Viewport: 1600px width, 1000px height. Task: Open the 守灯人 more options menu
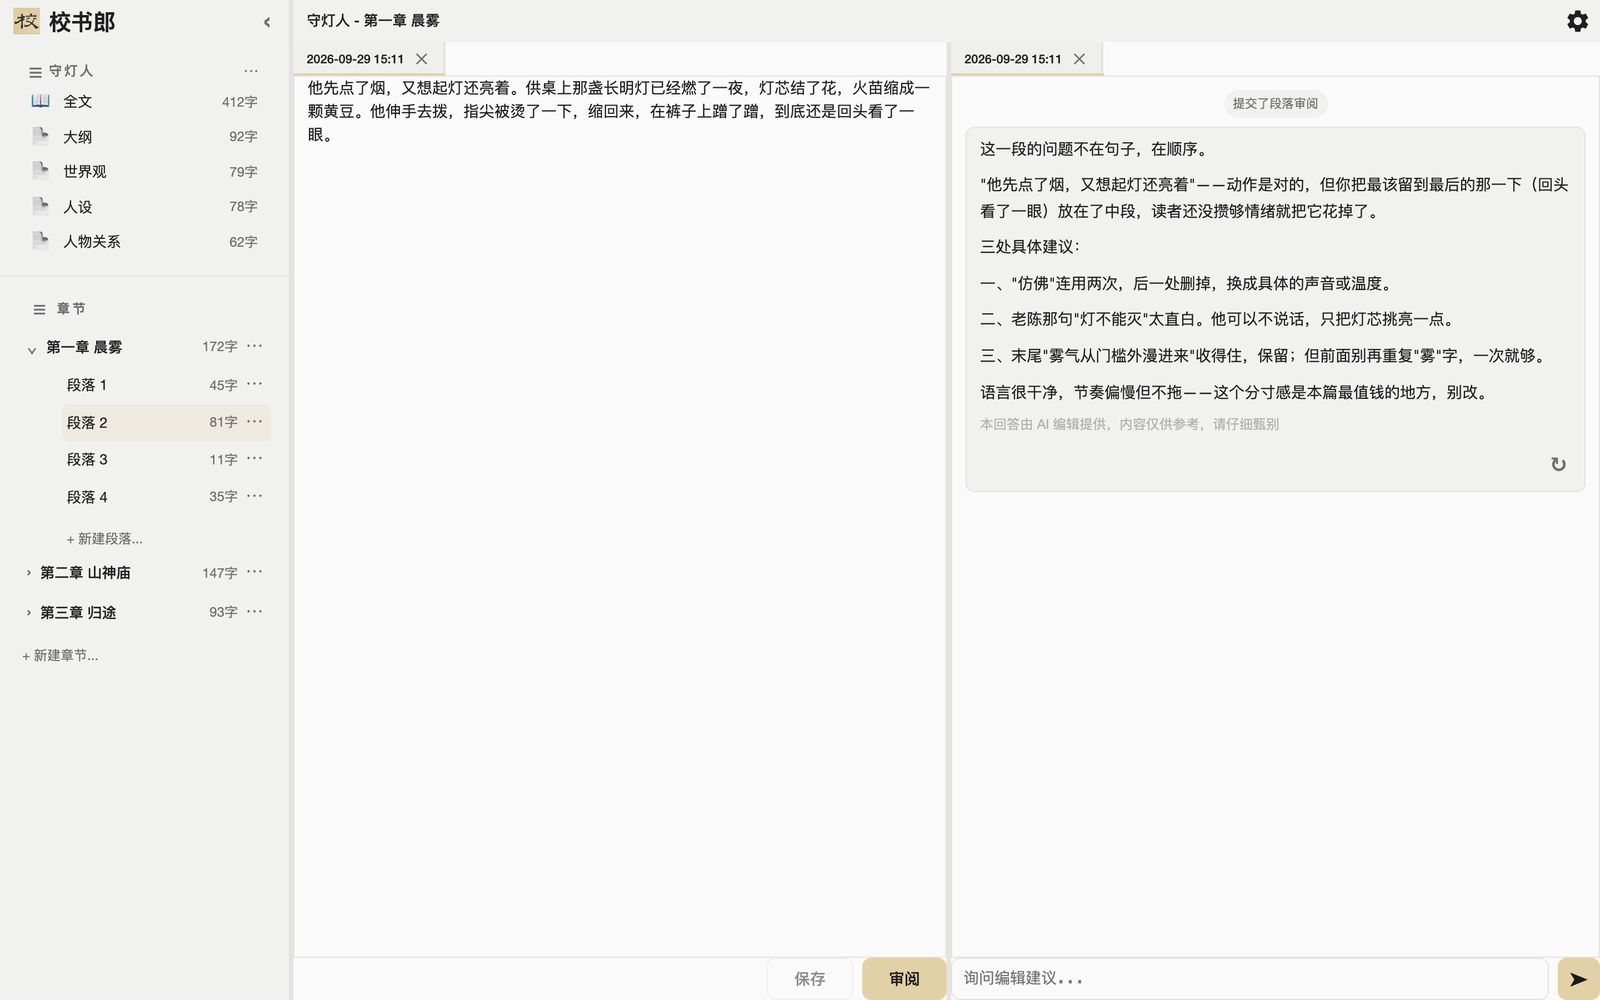point(251,71)
